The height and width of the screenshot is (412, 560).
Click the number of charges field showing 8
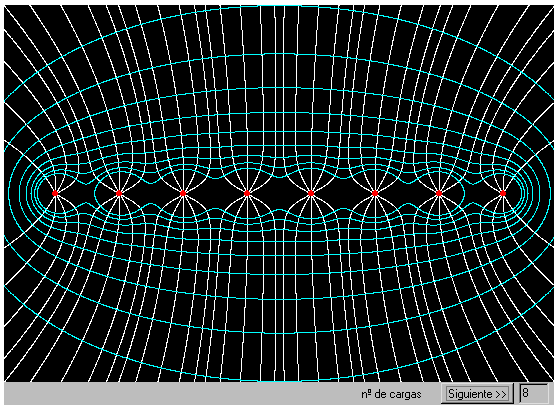534,393
